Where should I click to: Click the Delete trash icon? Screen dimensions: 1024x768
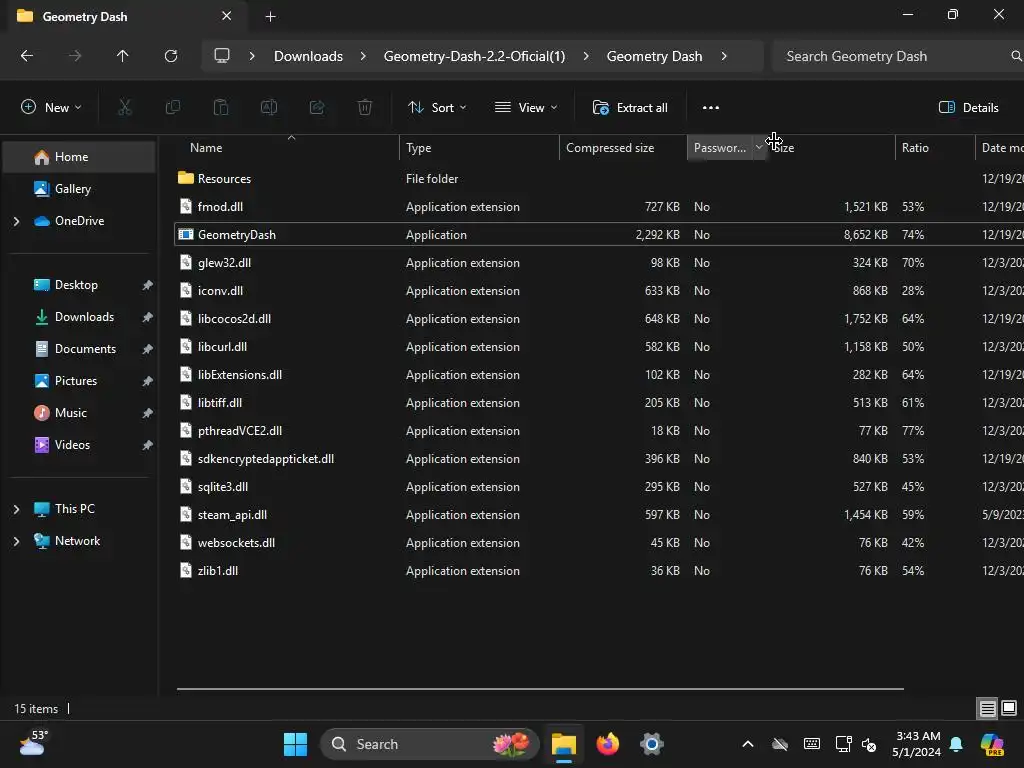pyautogui.click(x=365, y=108)
